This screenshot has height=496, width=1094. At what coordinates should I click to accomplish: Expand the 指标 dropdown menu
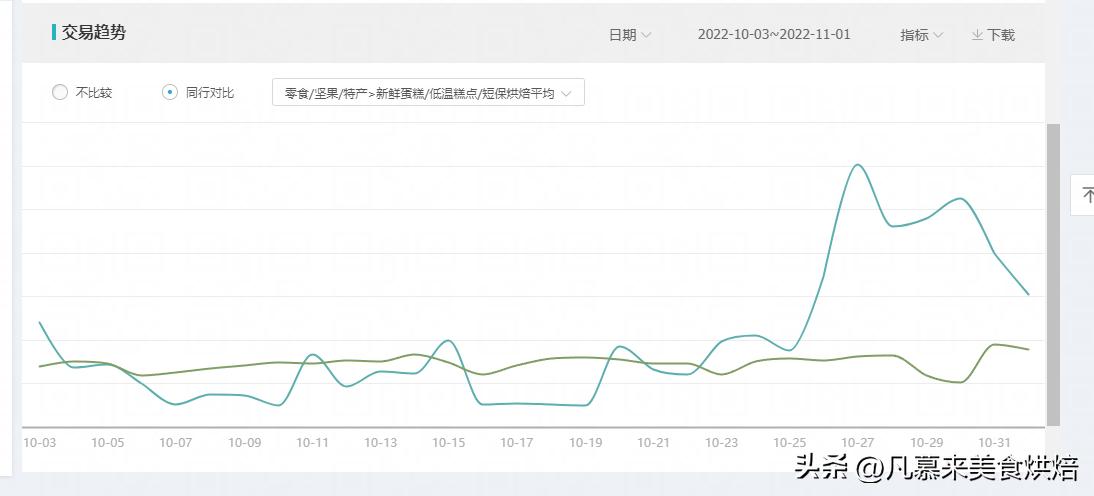coord(921,35)
